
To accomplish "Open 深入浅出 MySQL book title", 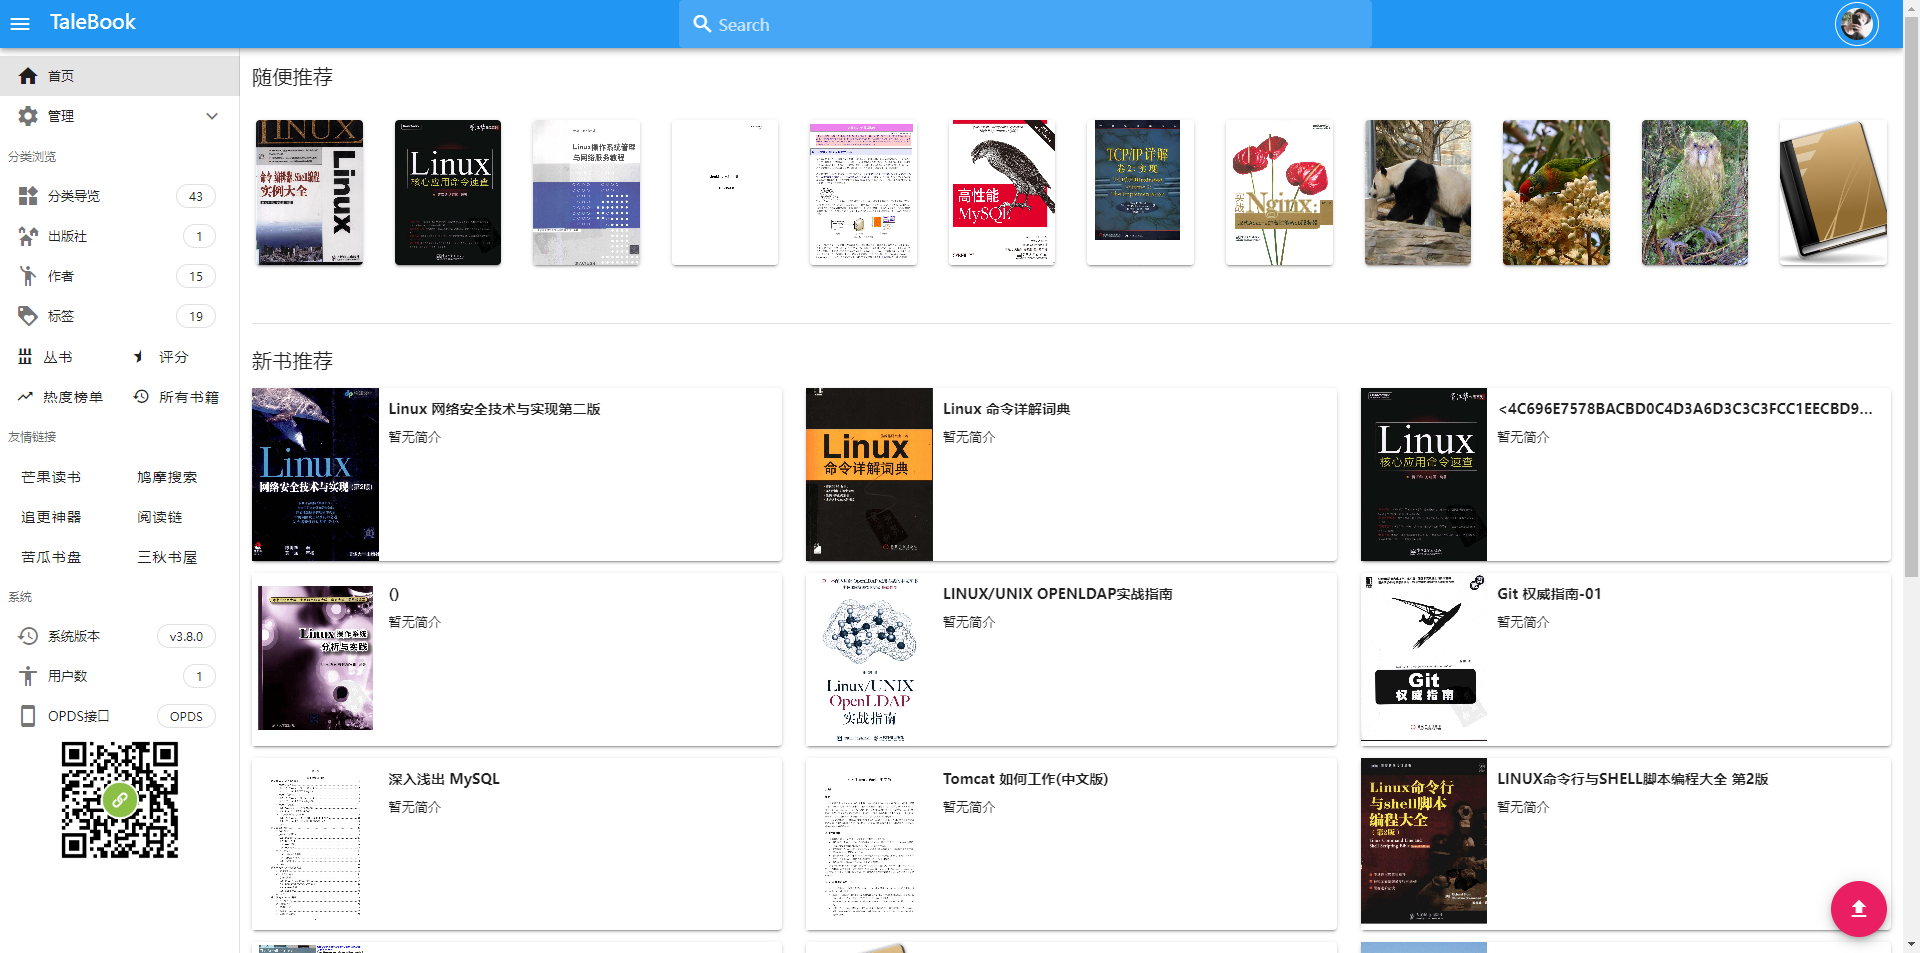I will pyautogui.click(x=444, y=779).
